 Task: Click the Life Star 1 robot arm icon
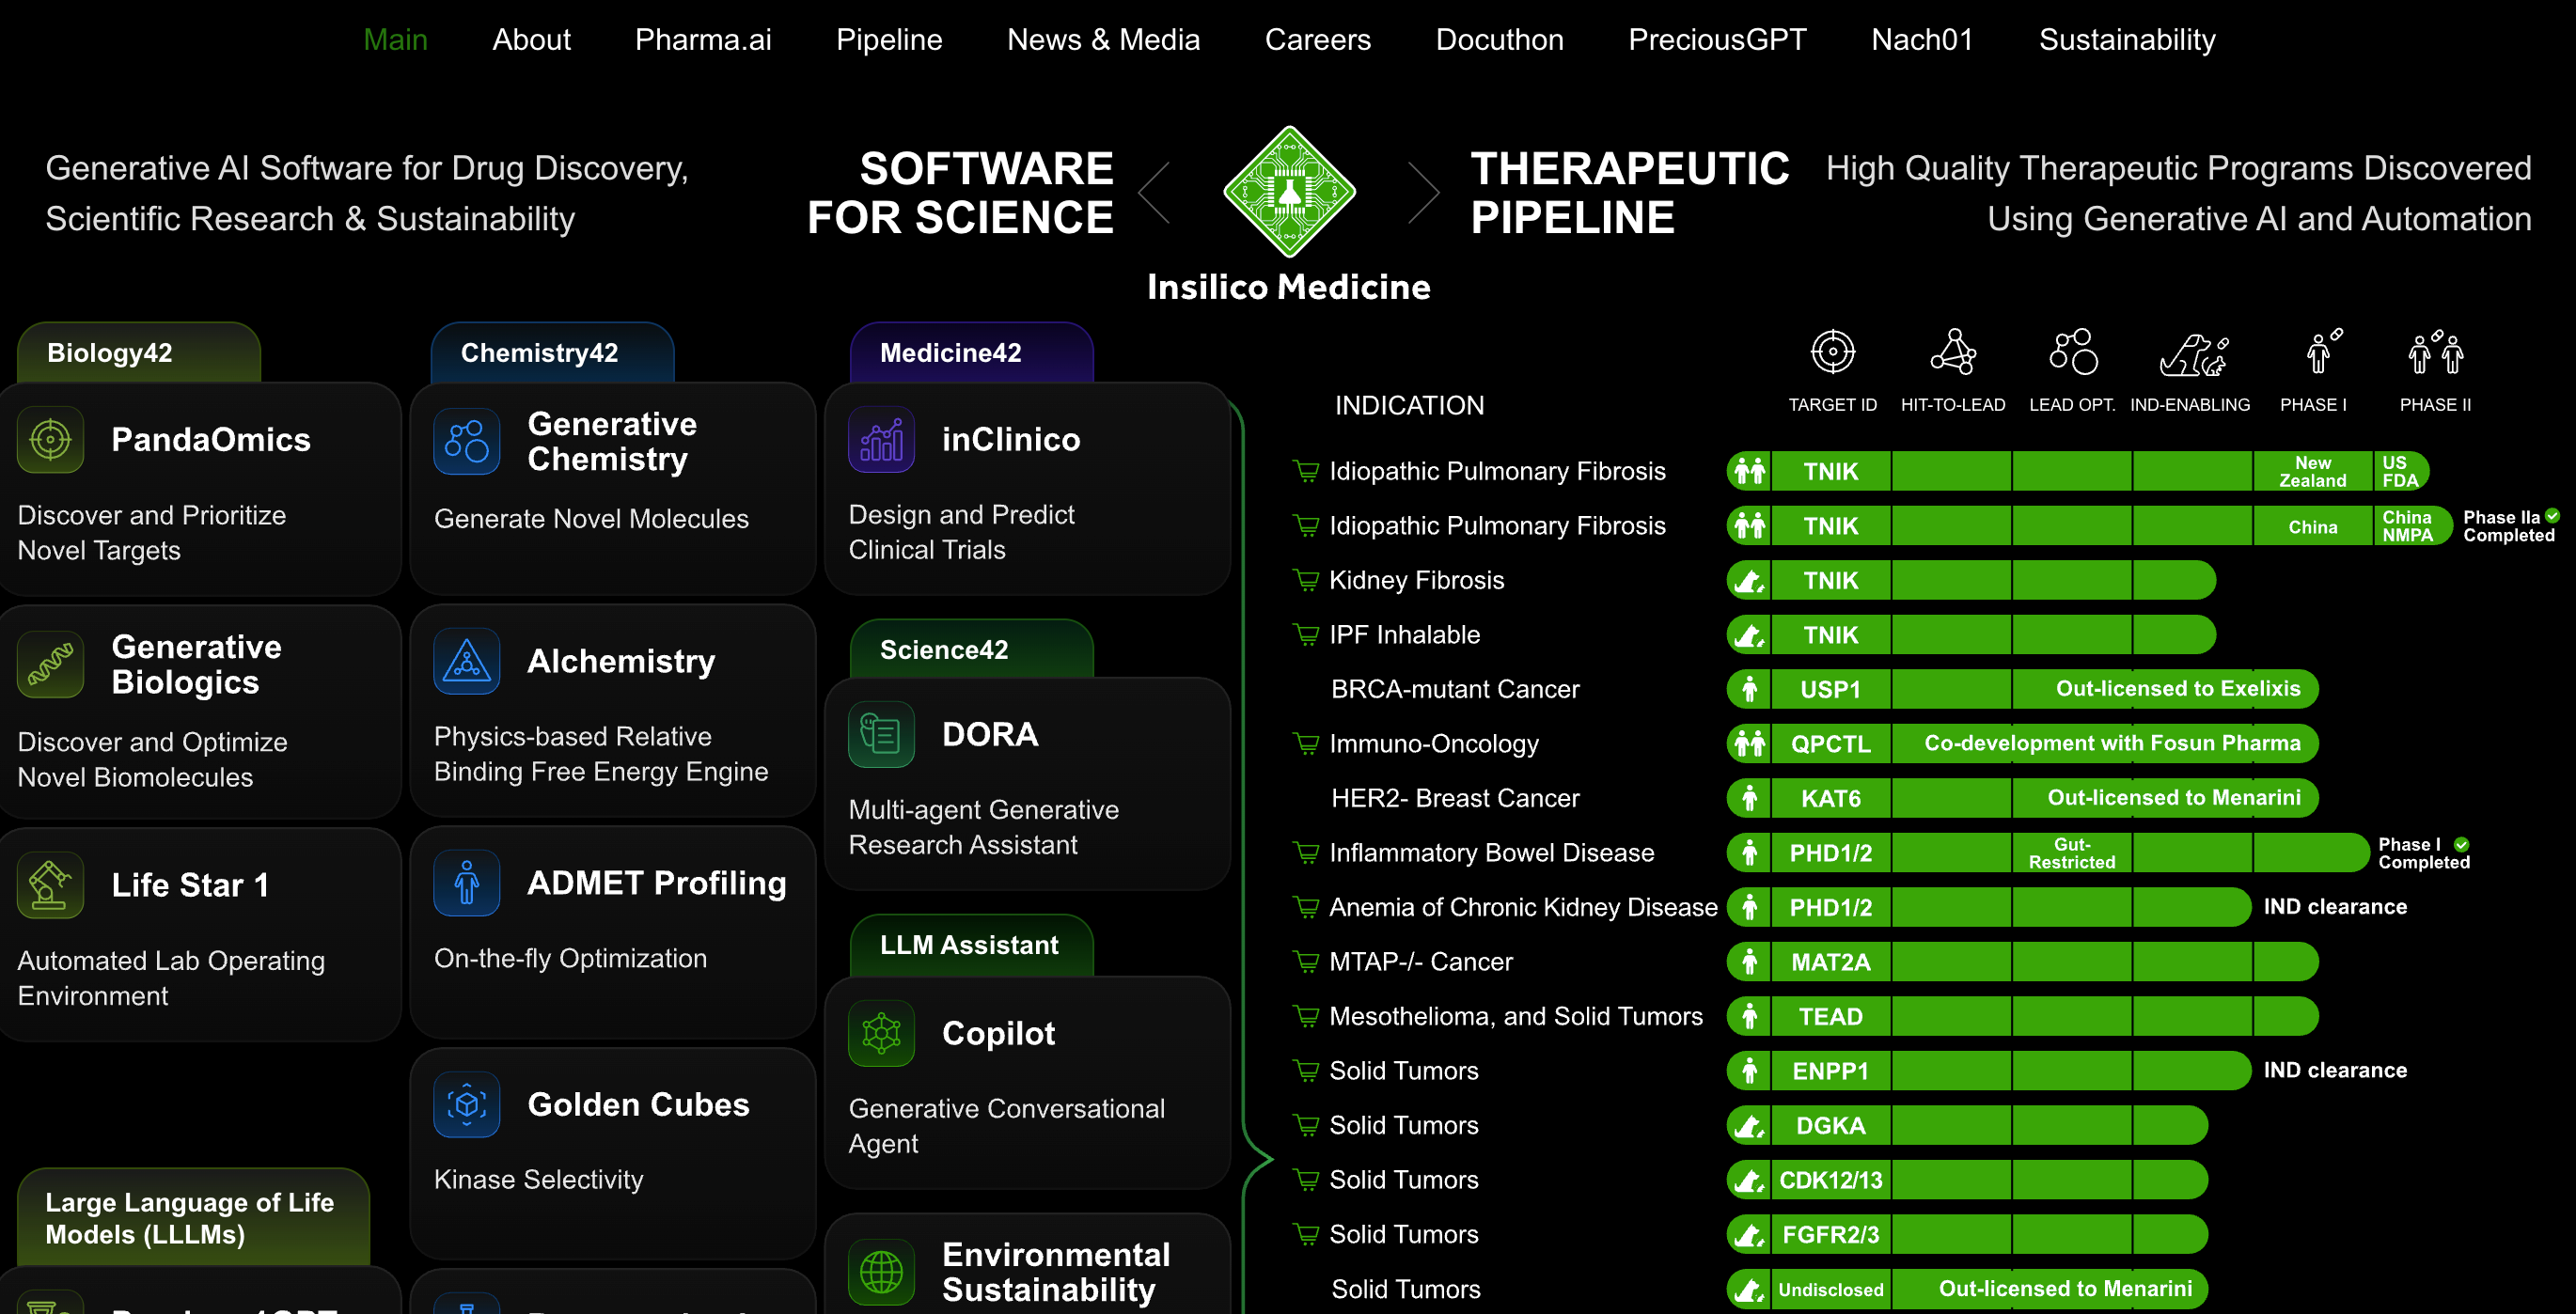pos(50,885)
